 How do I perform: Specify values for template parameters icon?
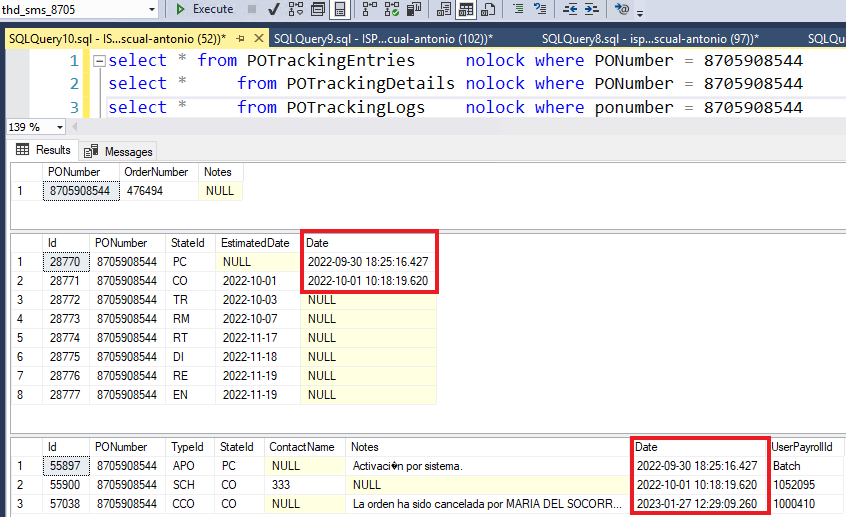tap(621, 9)
